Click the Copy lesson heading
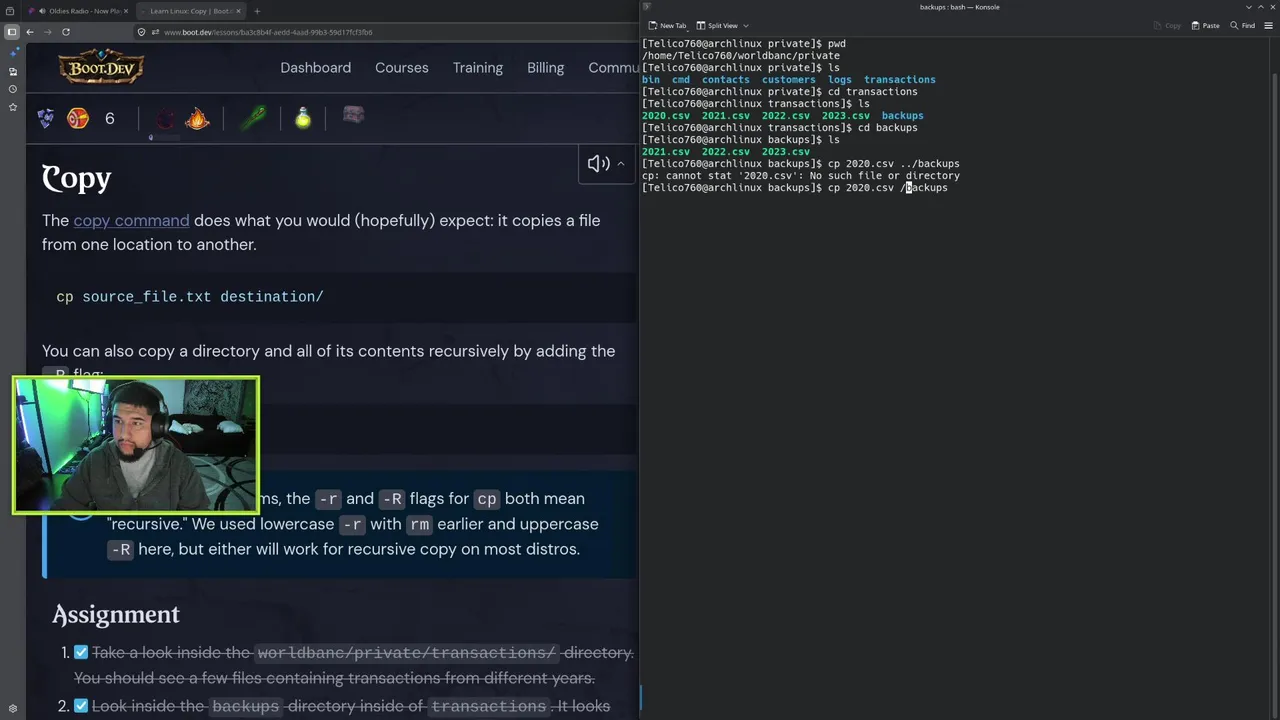 [x=77, y=178]
